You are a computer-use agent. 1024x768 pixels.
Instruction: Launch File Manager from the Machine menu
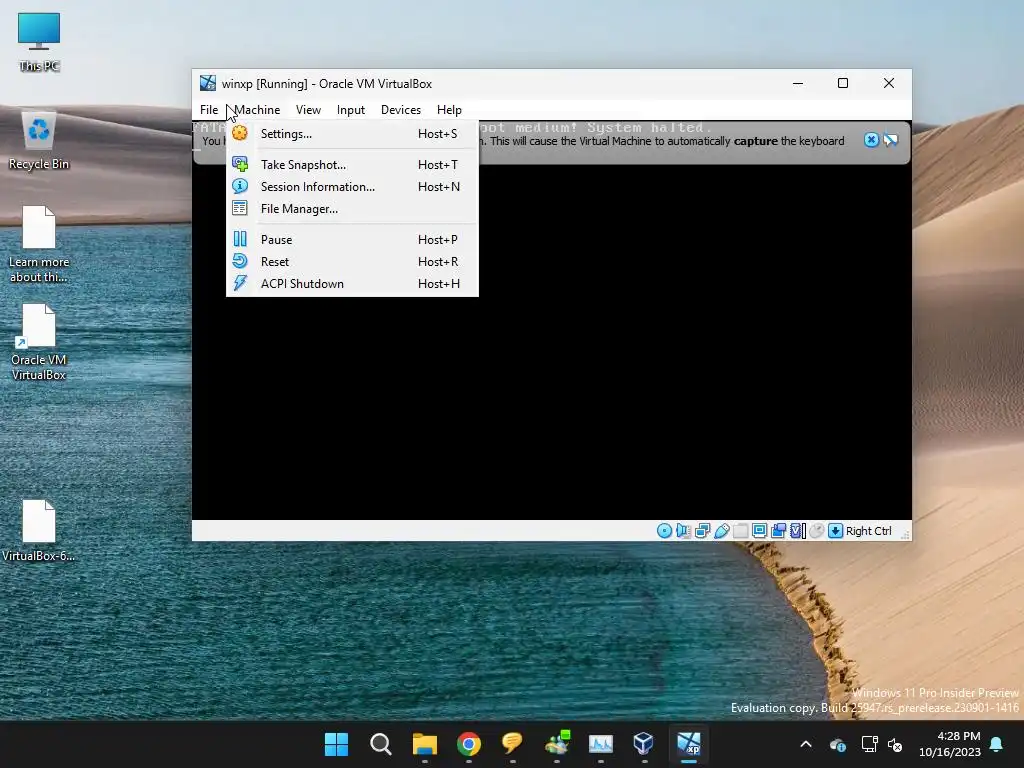(352, 209)
